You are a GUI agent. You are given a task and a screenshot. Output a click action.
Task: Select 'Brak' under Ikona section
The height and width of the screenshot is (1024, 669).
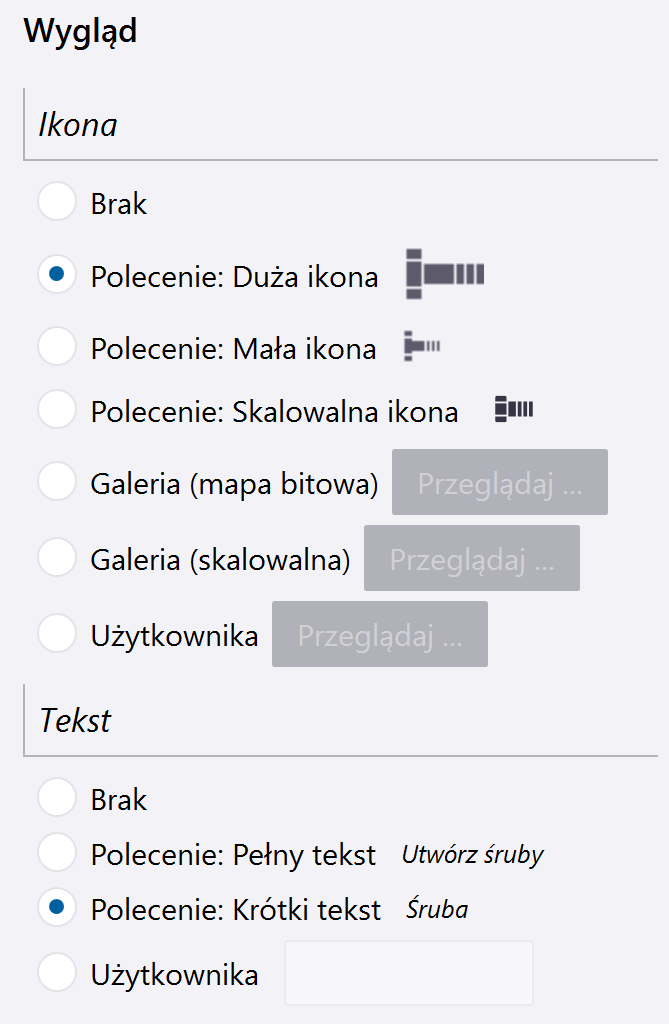click(57, 203)
